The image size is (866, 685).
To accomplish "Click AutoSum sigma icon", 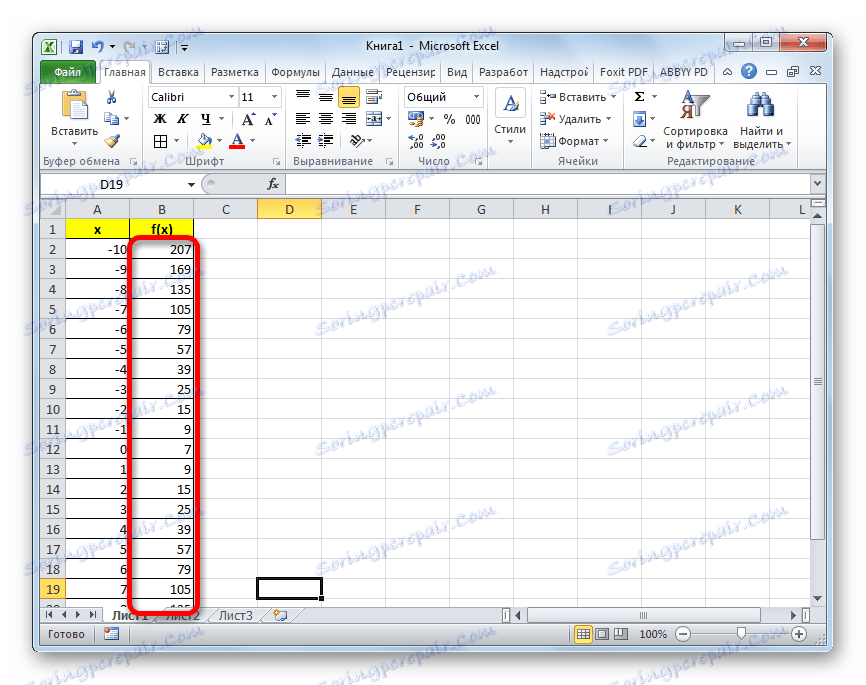I will coord(640,97).
